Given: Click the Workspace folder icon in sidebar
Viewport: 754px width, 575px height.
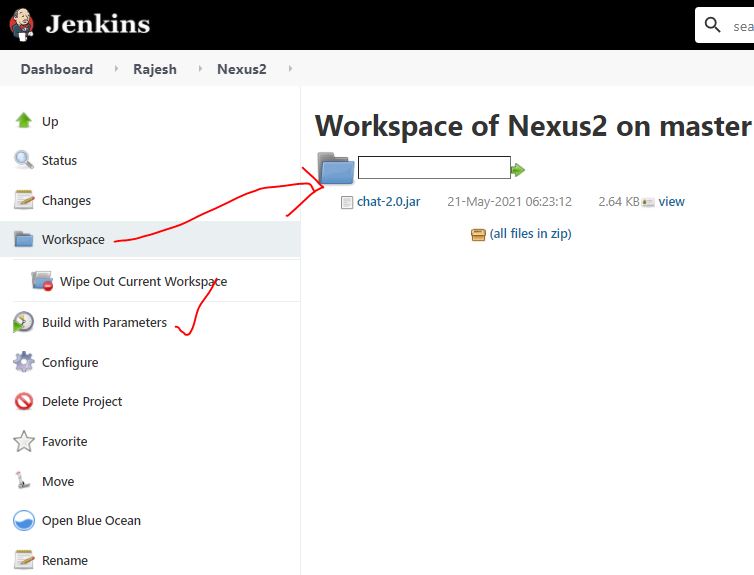Looking at the screenshot, I should [x=24, y=238].
